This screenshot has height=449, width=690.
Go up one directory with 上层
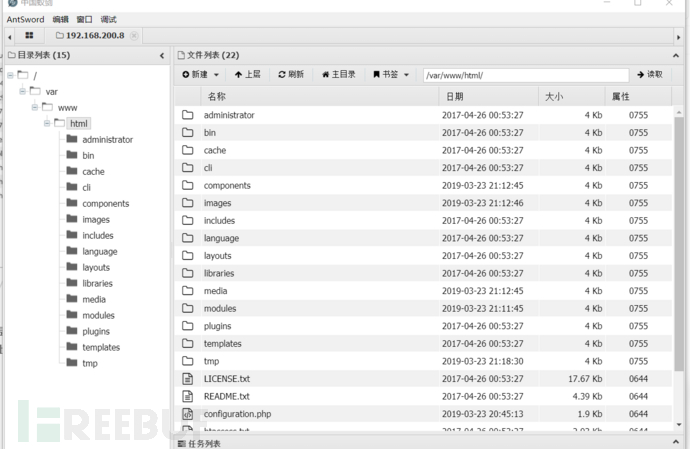coord(247,74)
